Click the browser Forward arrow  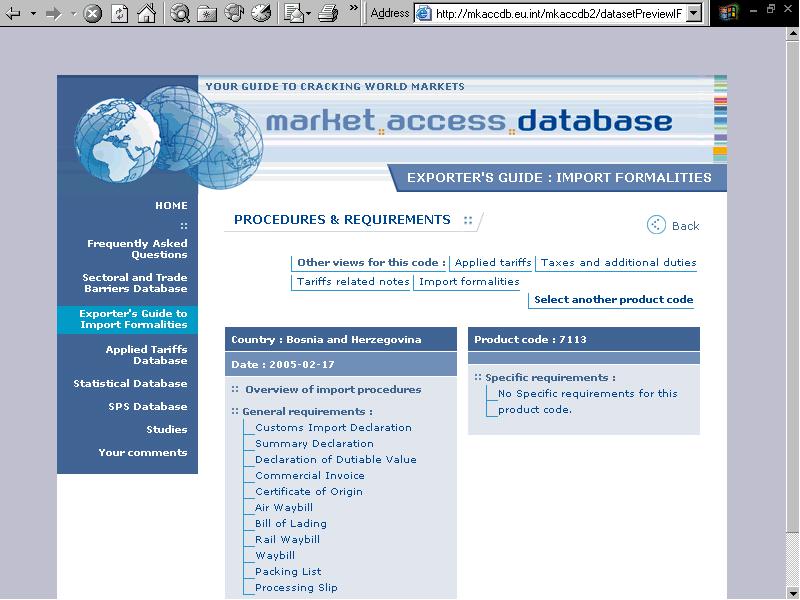54,13
